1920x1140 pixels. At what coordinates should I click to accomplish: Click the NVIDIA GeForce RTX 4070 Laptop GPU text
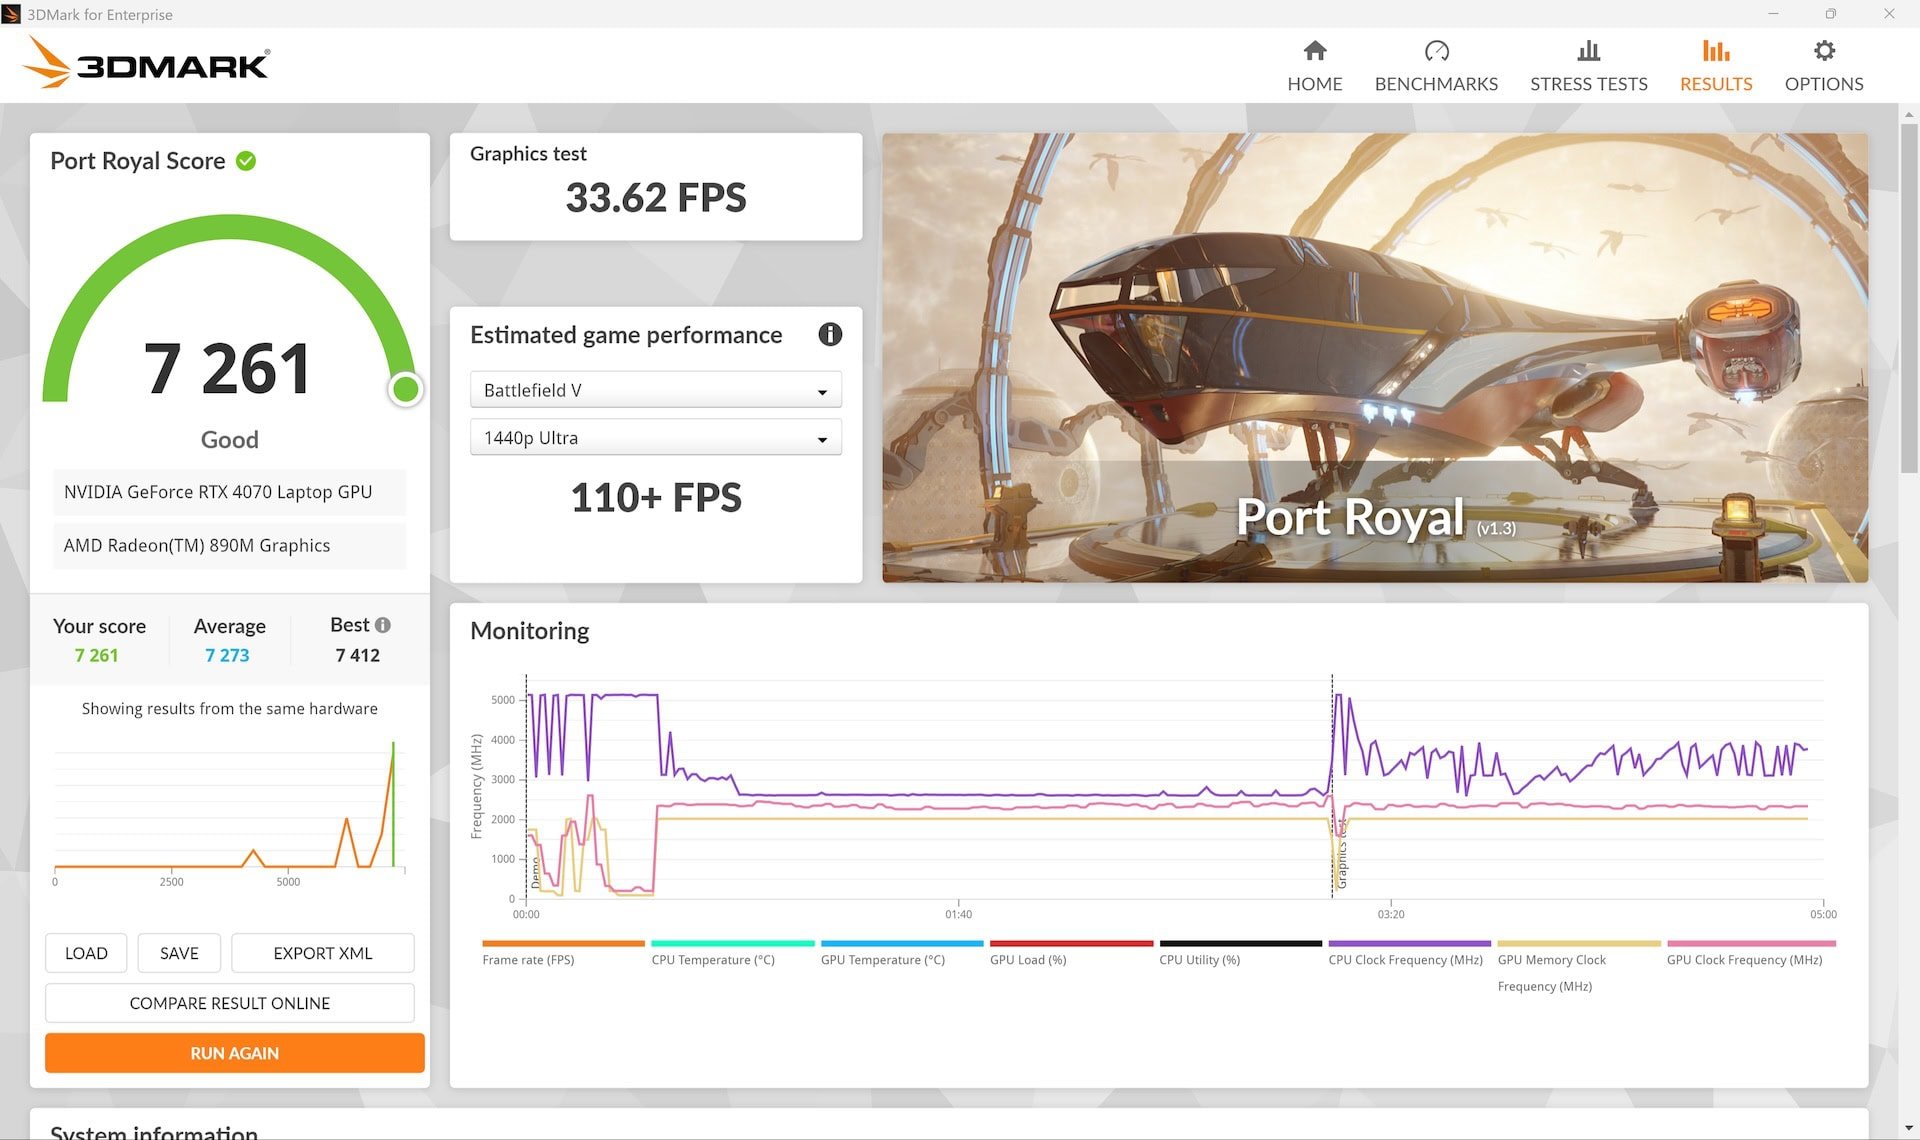pos(218,492)
